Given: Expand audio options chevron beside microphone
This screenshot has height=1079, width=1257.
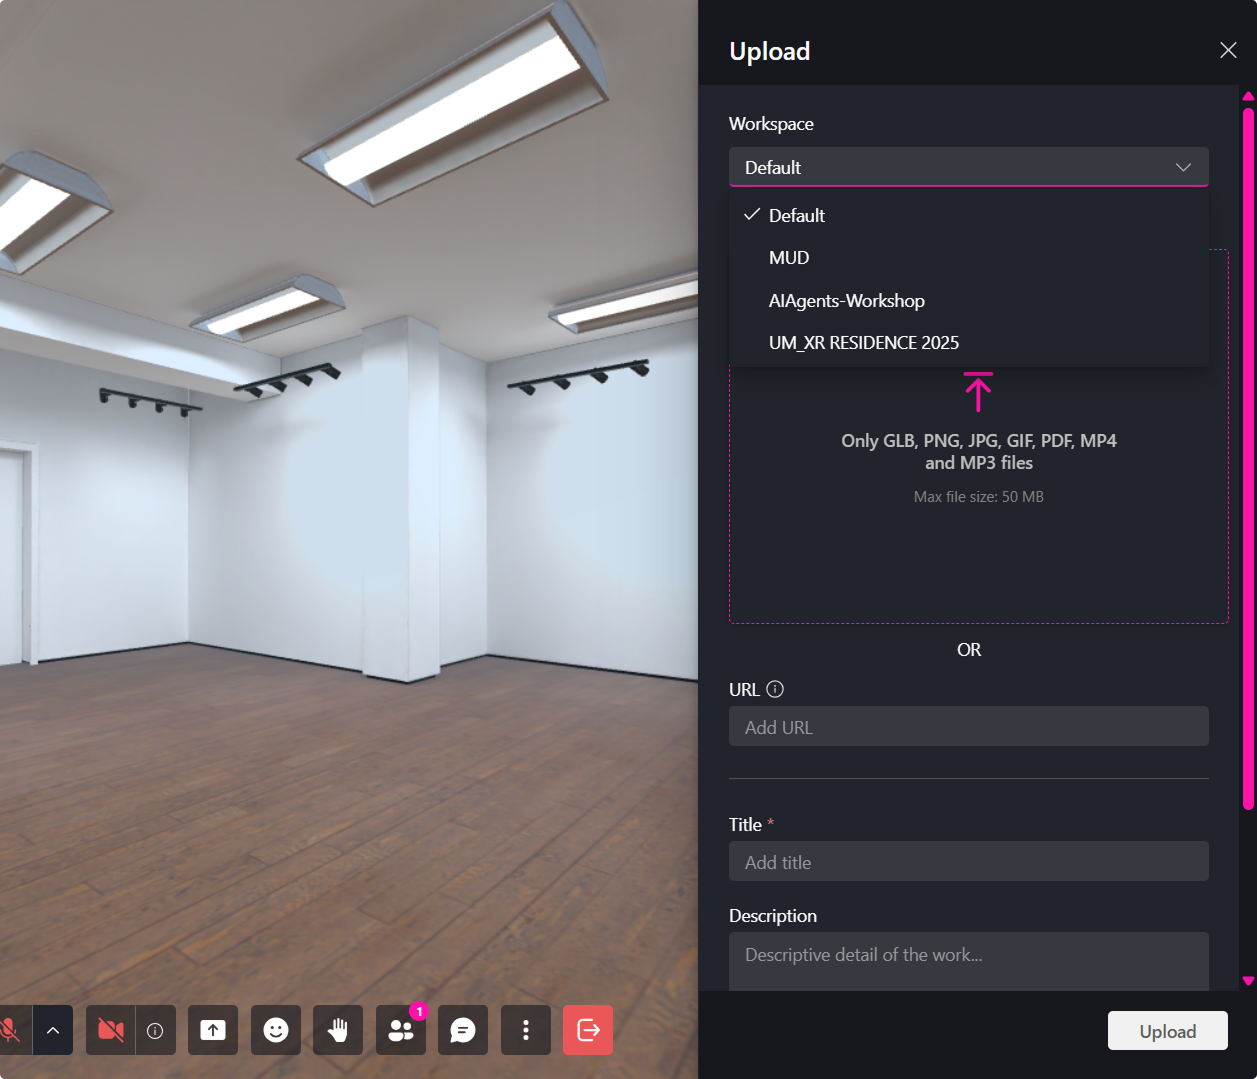Looking at the screenshot, I should [53, 1030].
